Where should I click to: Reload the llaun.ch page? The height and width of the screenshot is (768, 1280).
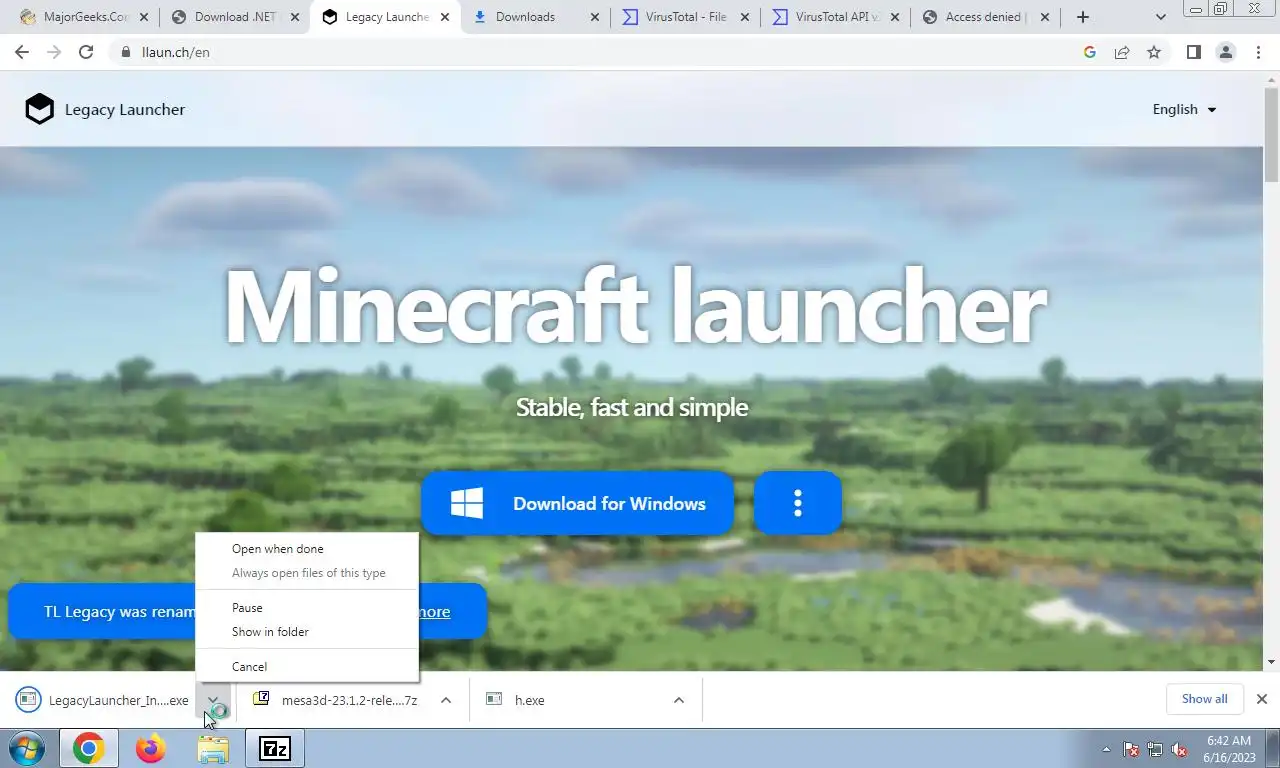pyautogui.click(x=86, y=52)
